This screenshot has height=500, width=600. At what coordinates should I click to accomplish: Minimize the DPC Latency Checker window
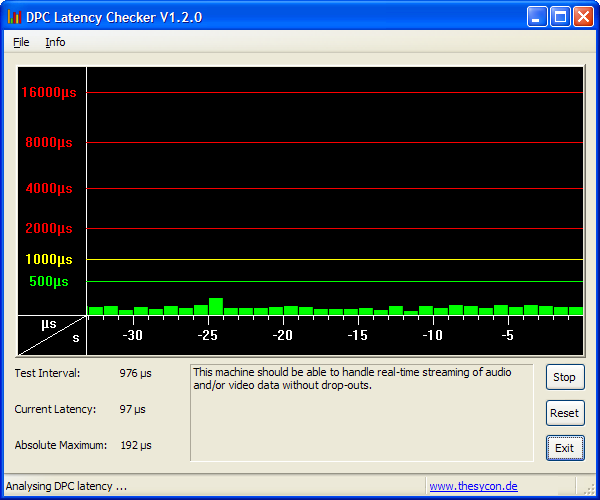point(536,17)
